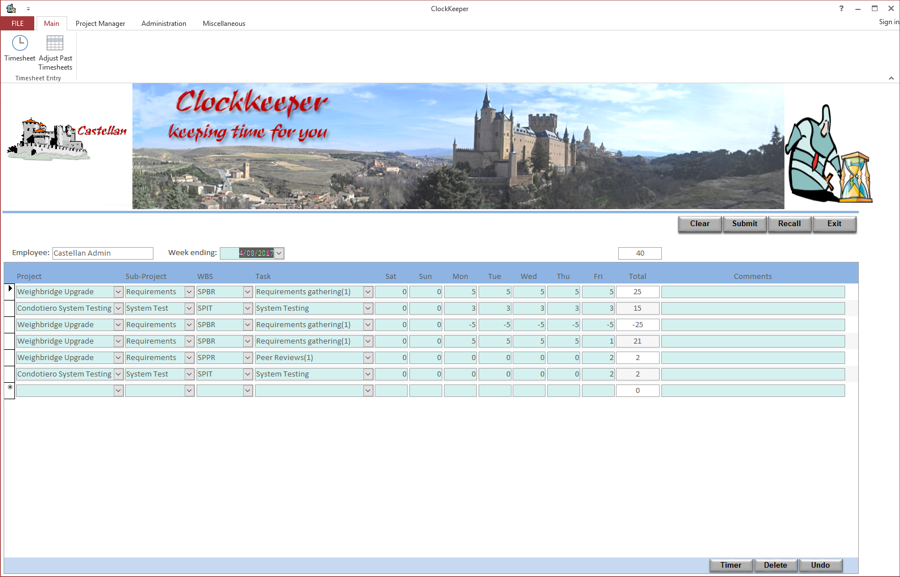Click the knight with hourglass image

829,154
